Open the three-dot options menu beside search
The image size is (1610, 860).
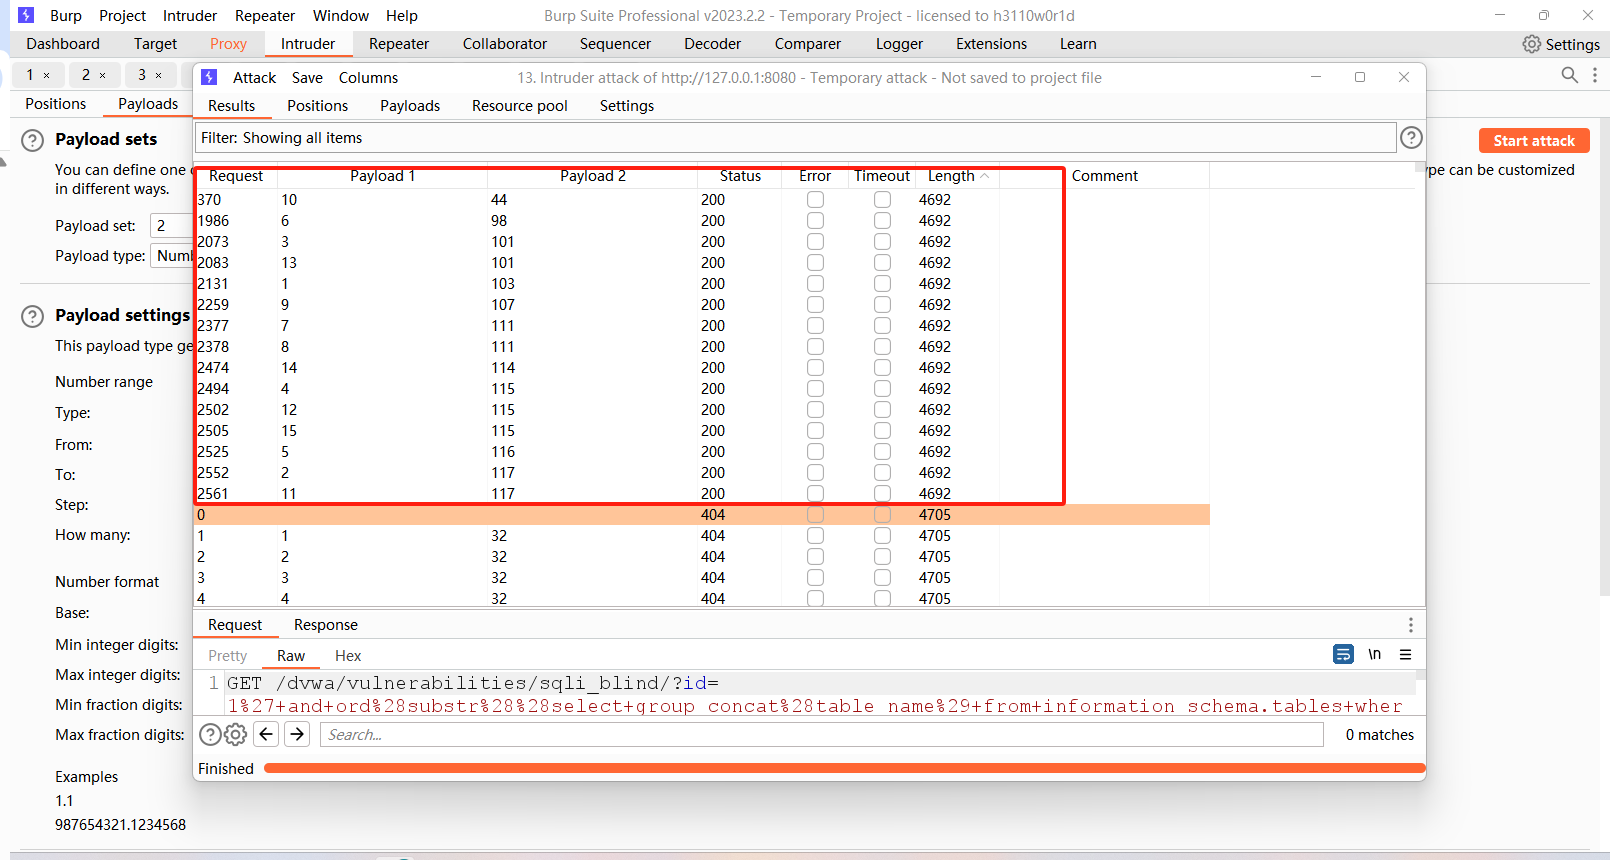1595,75
